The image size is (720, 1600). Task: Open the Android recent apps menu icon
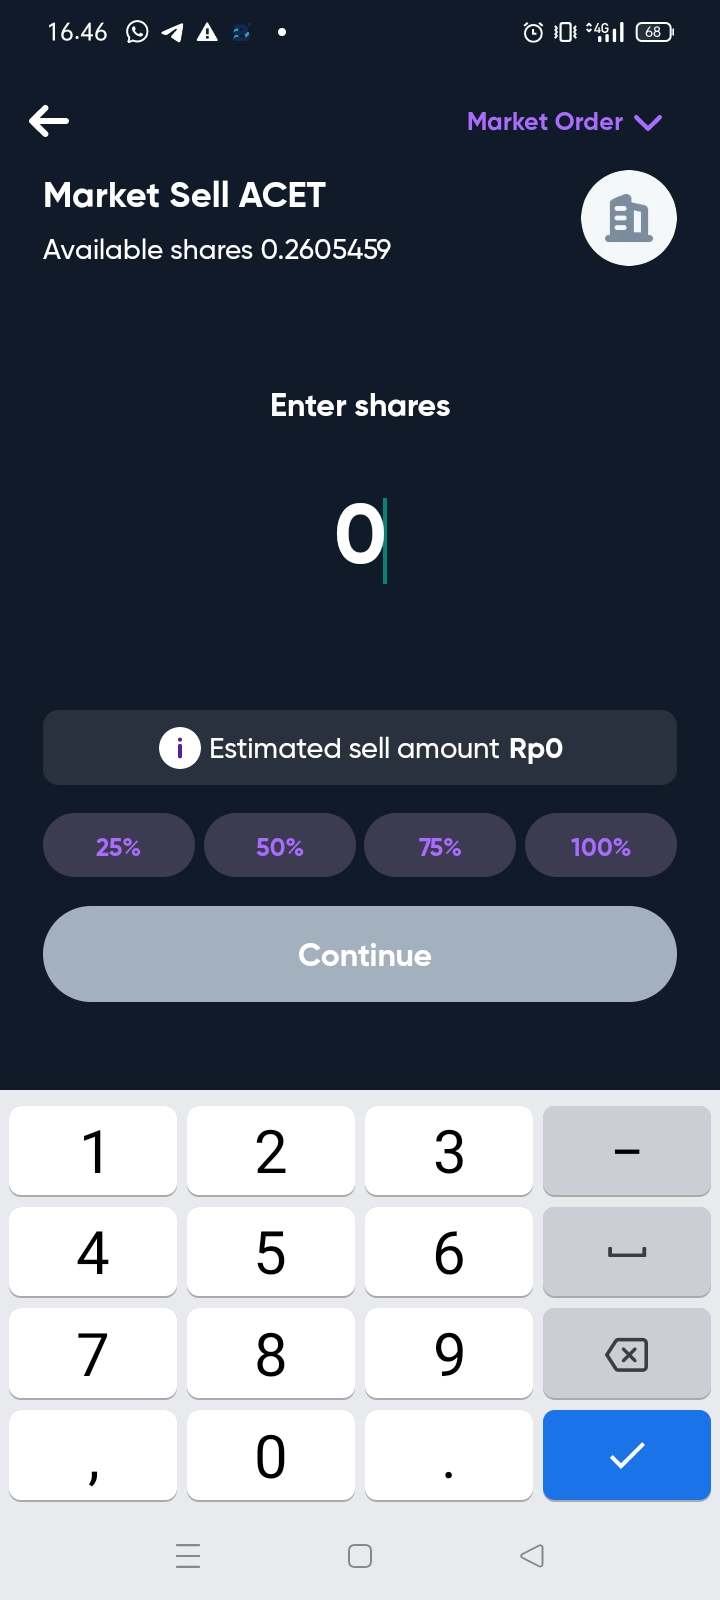(188, 1556)
